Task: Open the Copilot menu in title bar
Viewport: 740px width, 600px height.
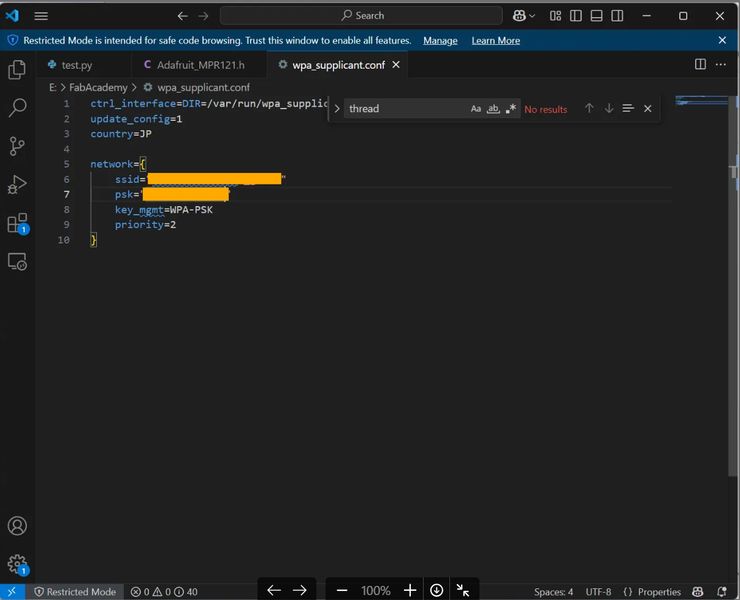Action: click(523, 16)
